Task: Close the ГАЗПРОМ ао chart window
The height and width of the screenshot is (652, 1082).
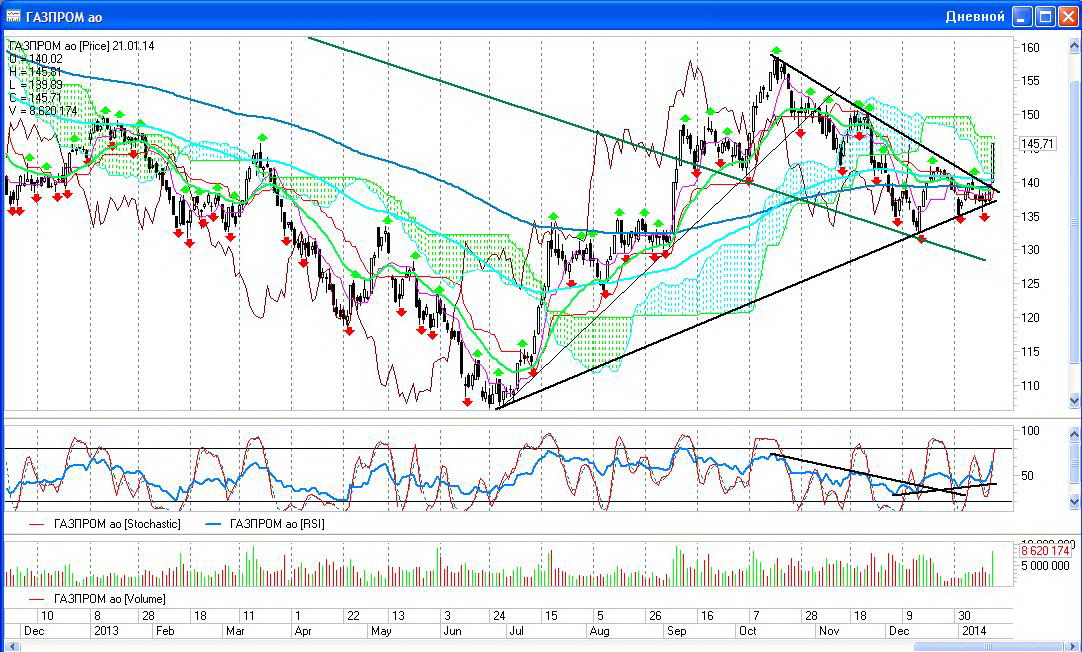Action: (1068, 17)
